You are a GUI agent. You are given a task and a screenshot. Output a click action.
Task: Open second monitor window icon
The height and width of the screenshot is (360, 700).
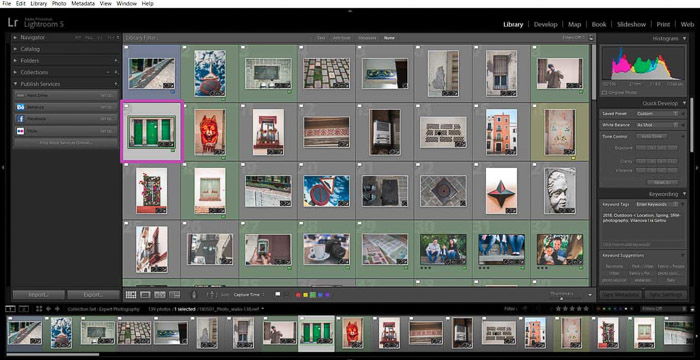tap(23, 309)
